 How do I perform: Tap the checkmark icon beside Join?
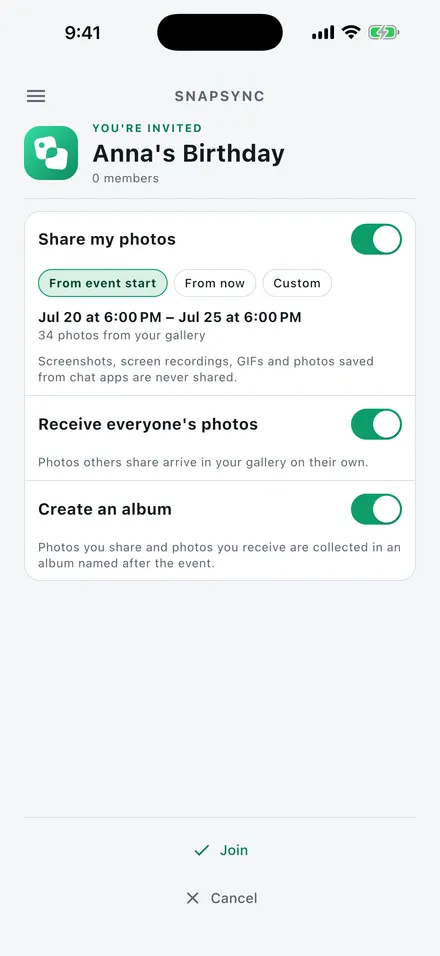(202, 850)
